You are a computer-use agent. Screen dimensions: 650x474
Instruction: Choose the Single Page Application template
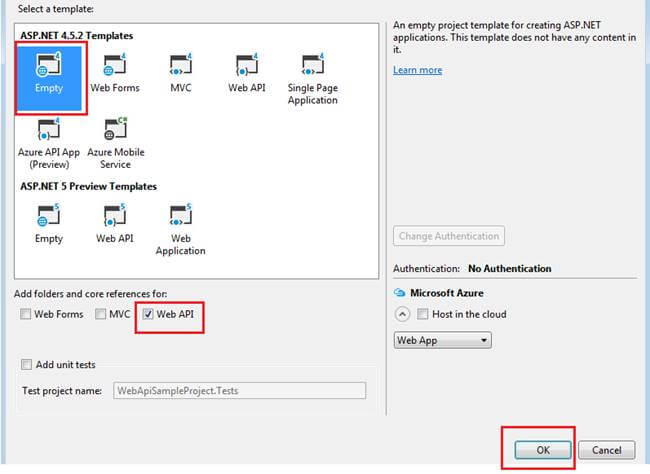313,80
